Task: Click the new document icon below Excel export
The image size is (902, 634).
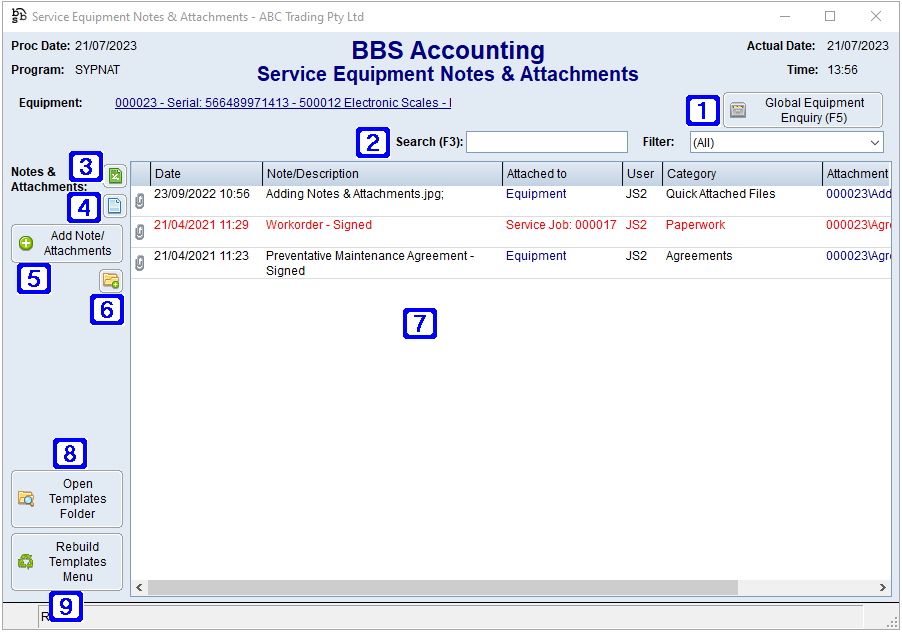Action: tap(115, 205)
